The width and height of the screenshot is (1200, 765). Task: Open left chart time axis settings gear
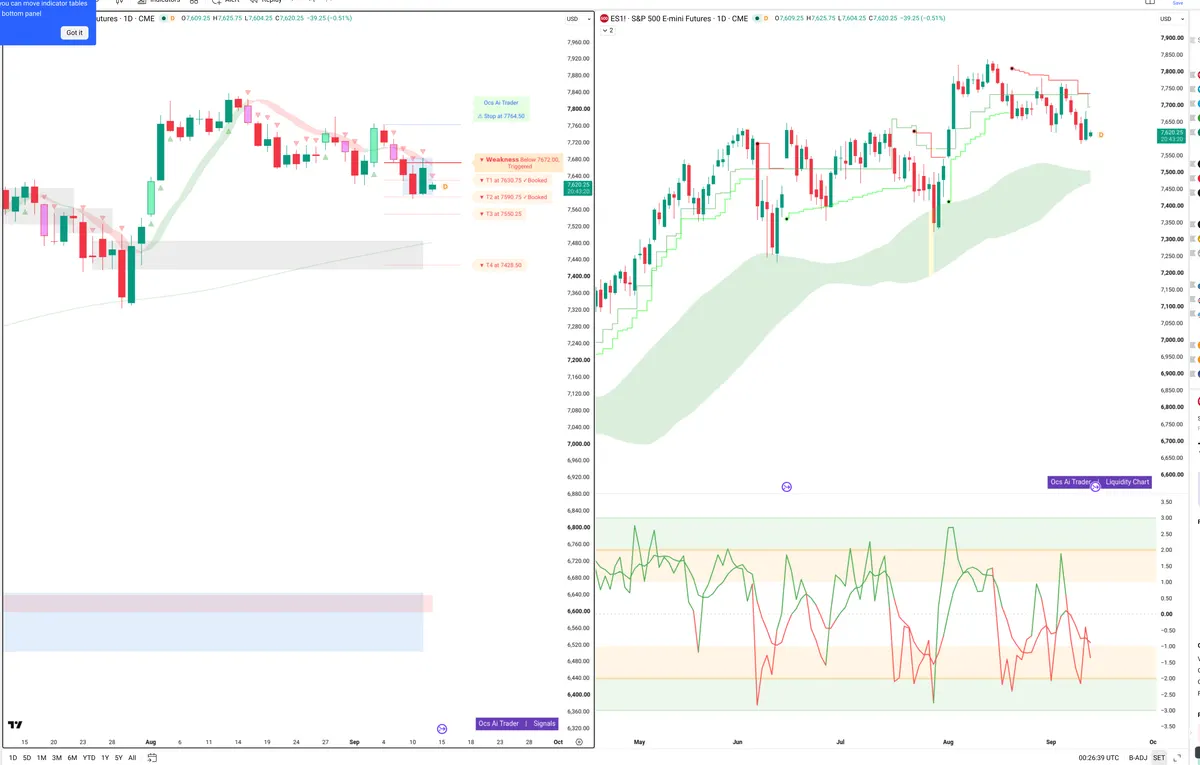point(579,742)
